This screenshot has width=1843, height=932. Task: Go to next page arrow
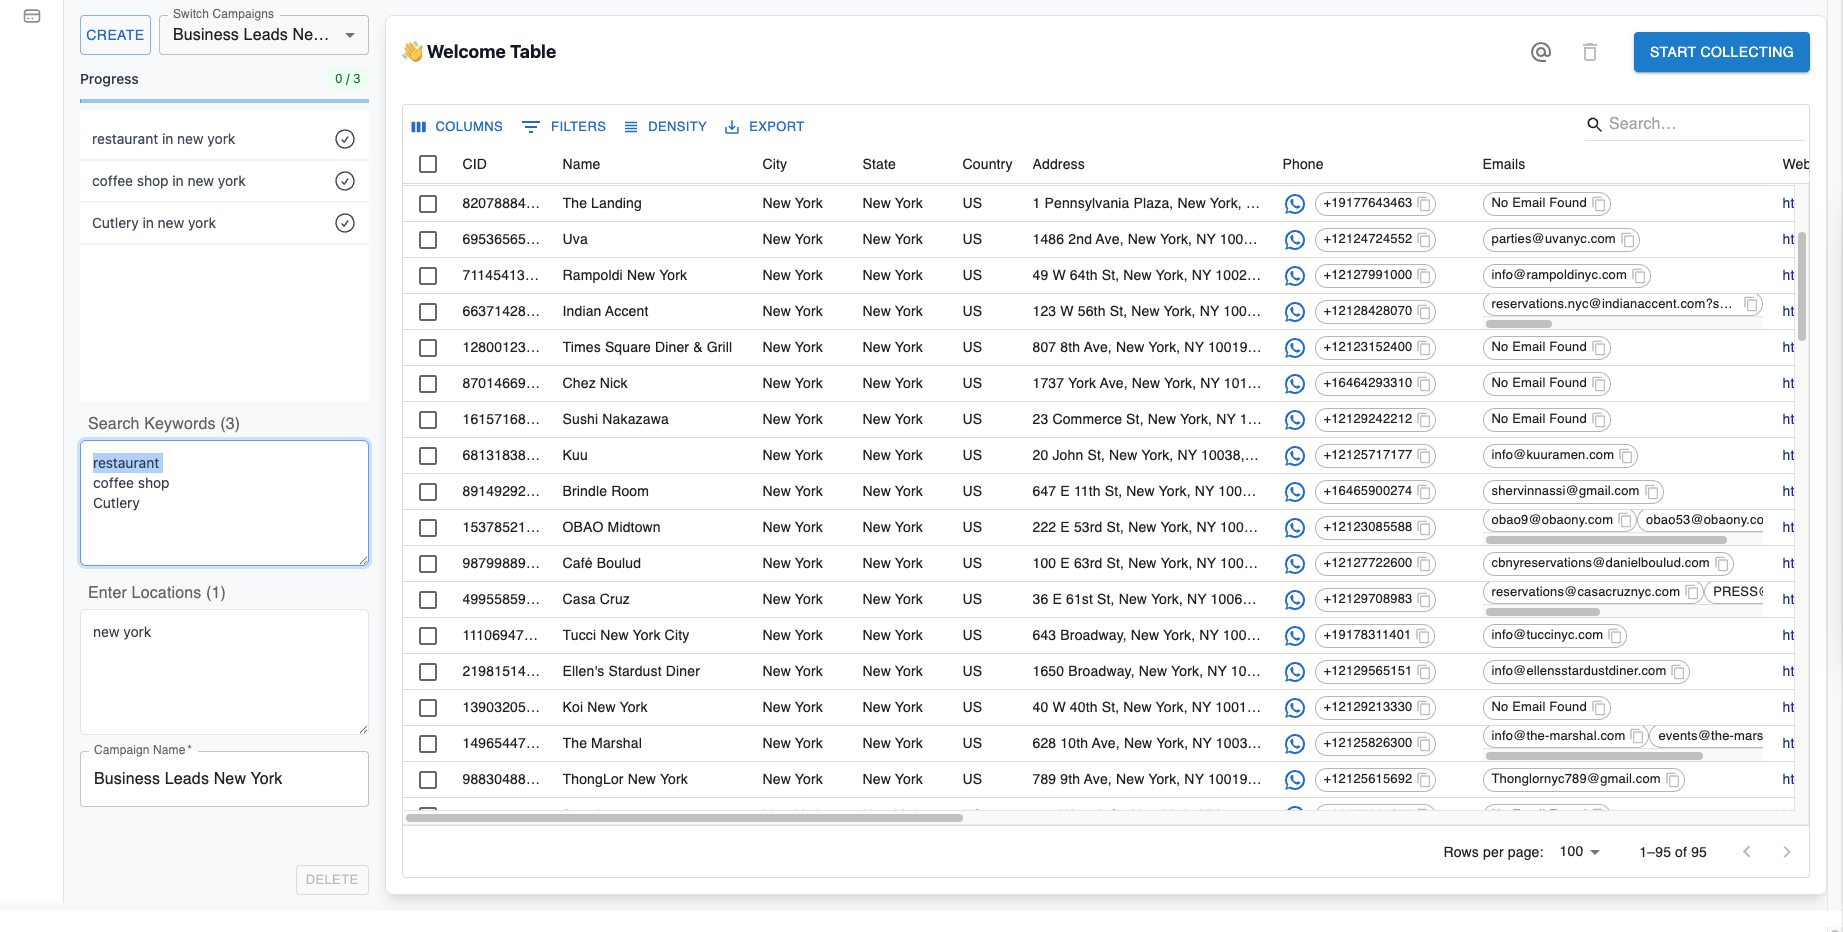click(1787, 852)
